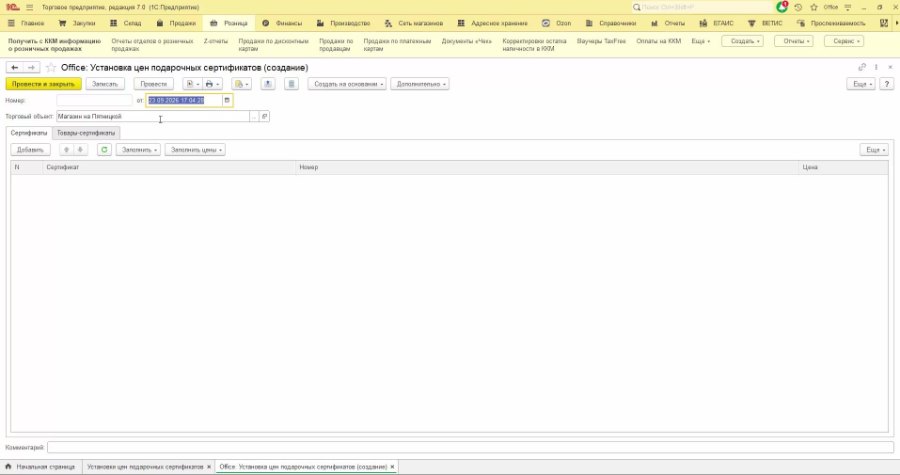Move row down arrow
Viewport: 900px width, 475px height.
pyautogui.click(x=80, y=150)
